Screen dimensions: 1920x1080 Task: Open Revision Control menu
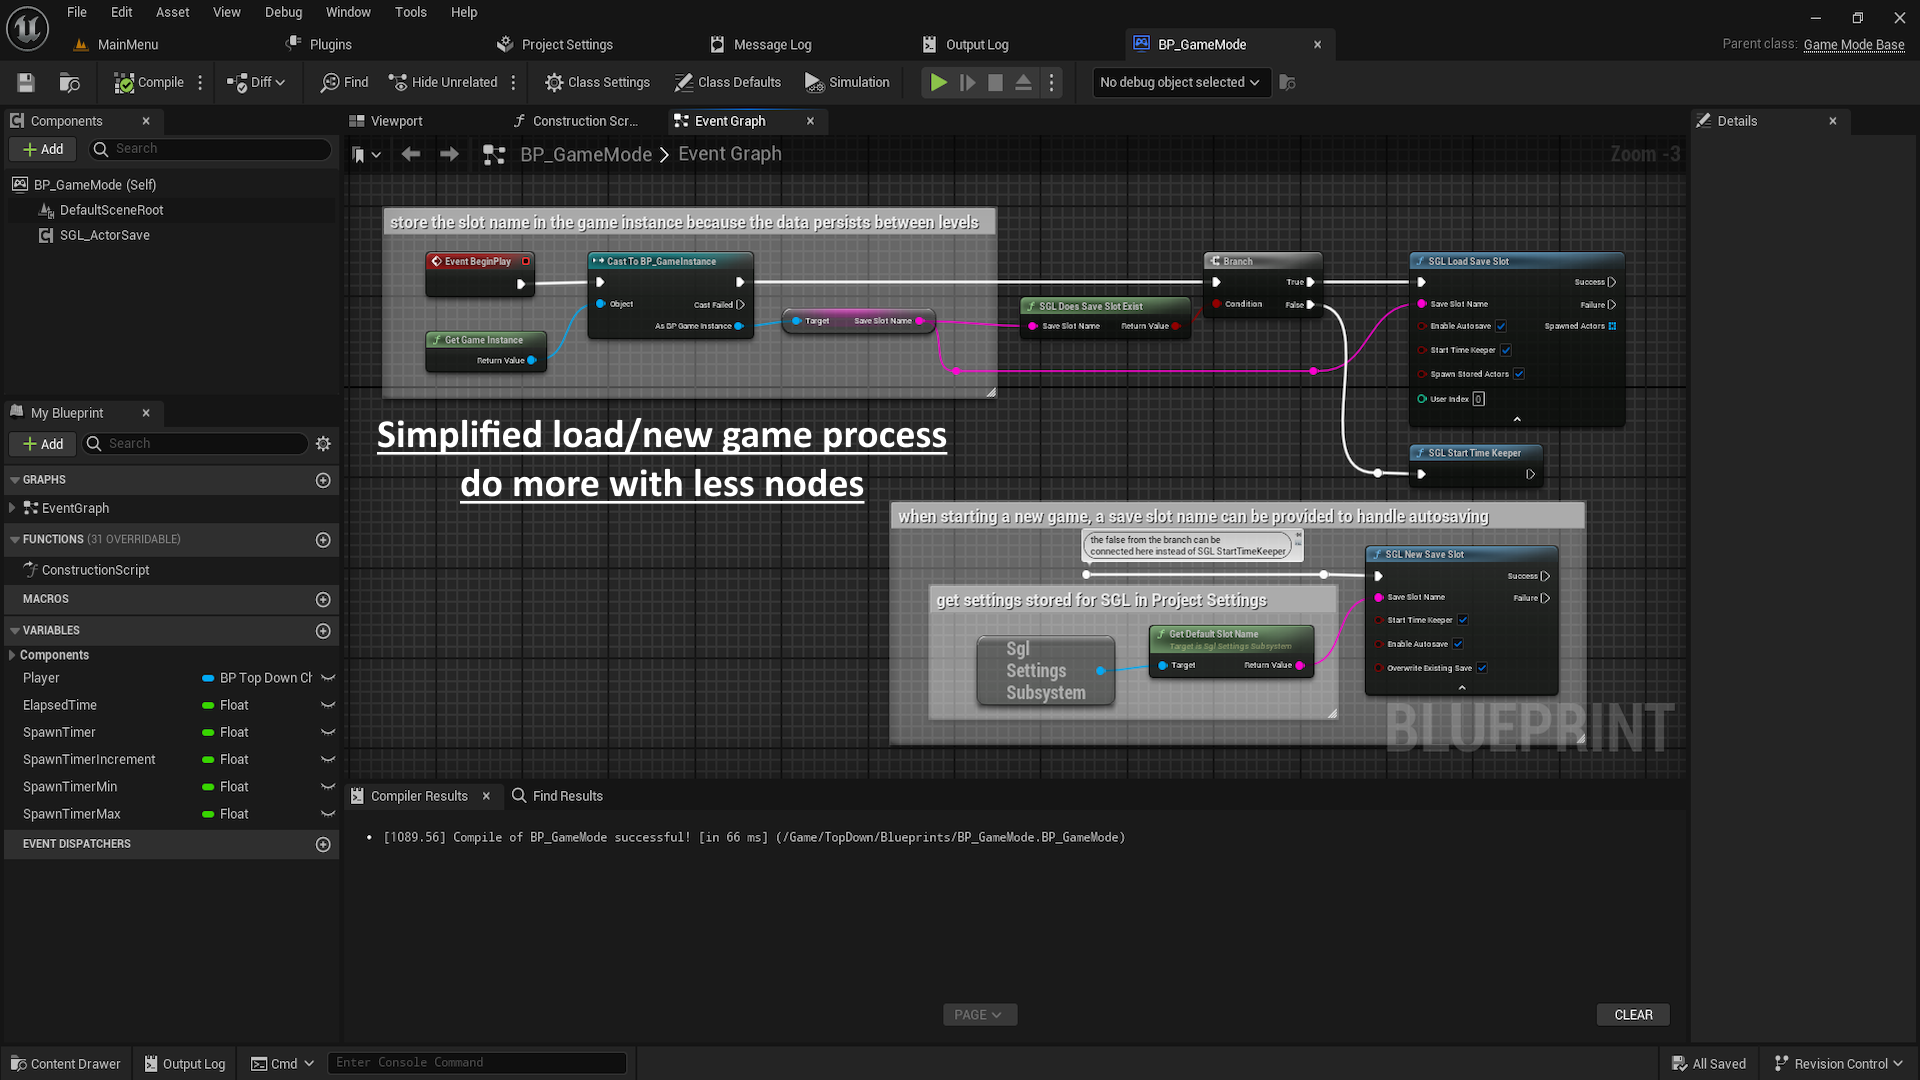click(1838, 1064)
